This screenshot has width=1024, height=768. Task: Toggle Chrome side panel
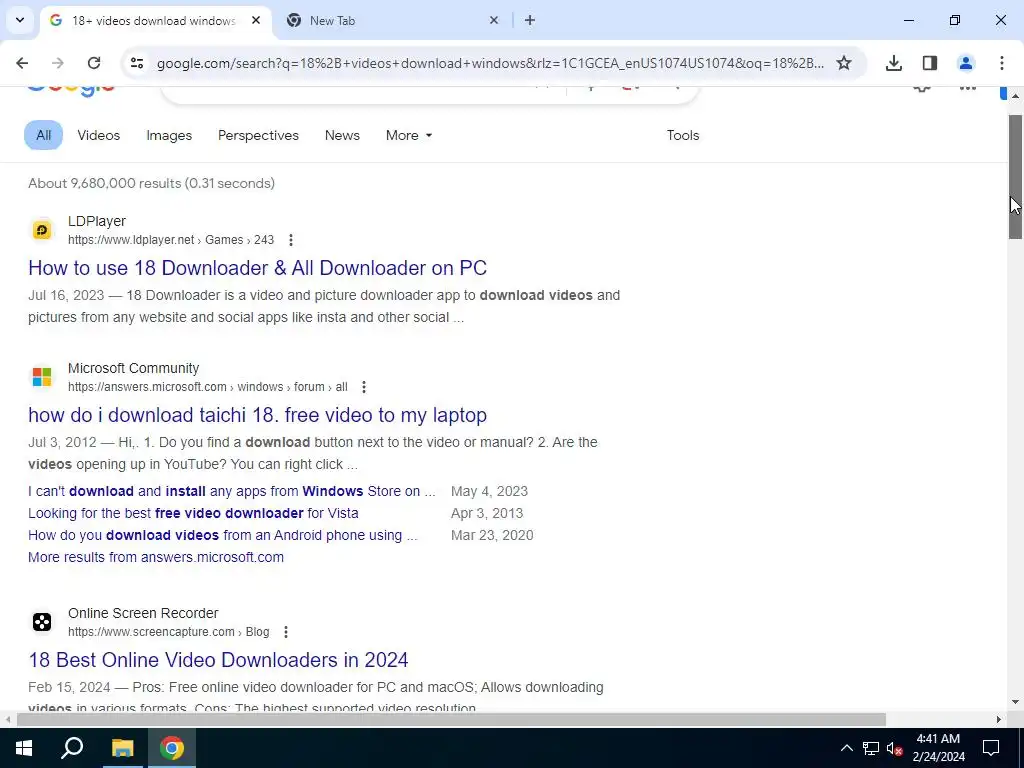click(x=930, y=63)
